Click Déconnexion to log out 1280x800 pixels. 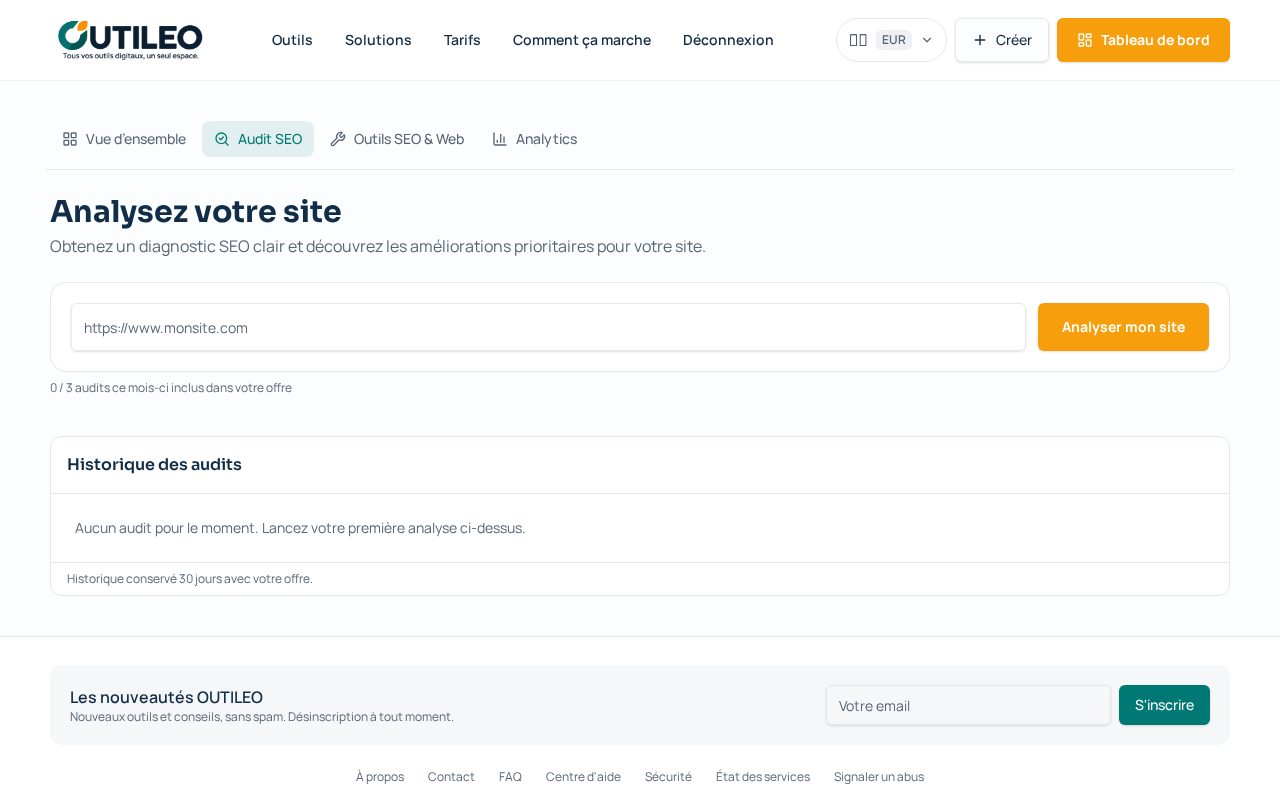[x=728, y=40]
